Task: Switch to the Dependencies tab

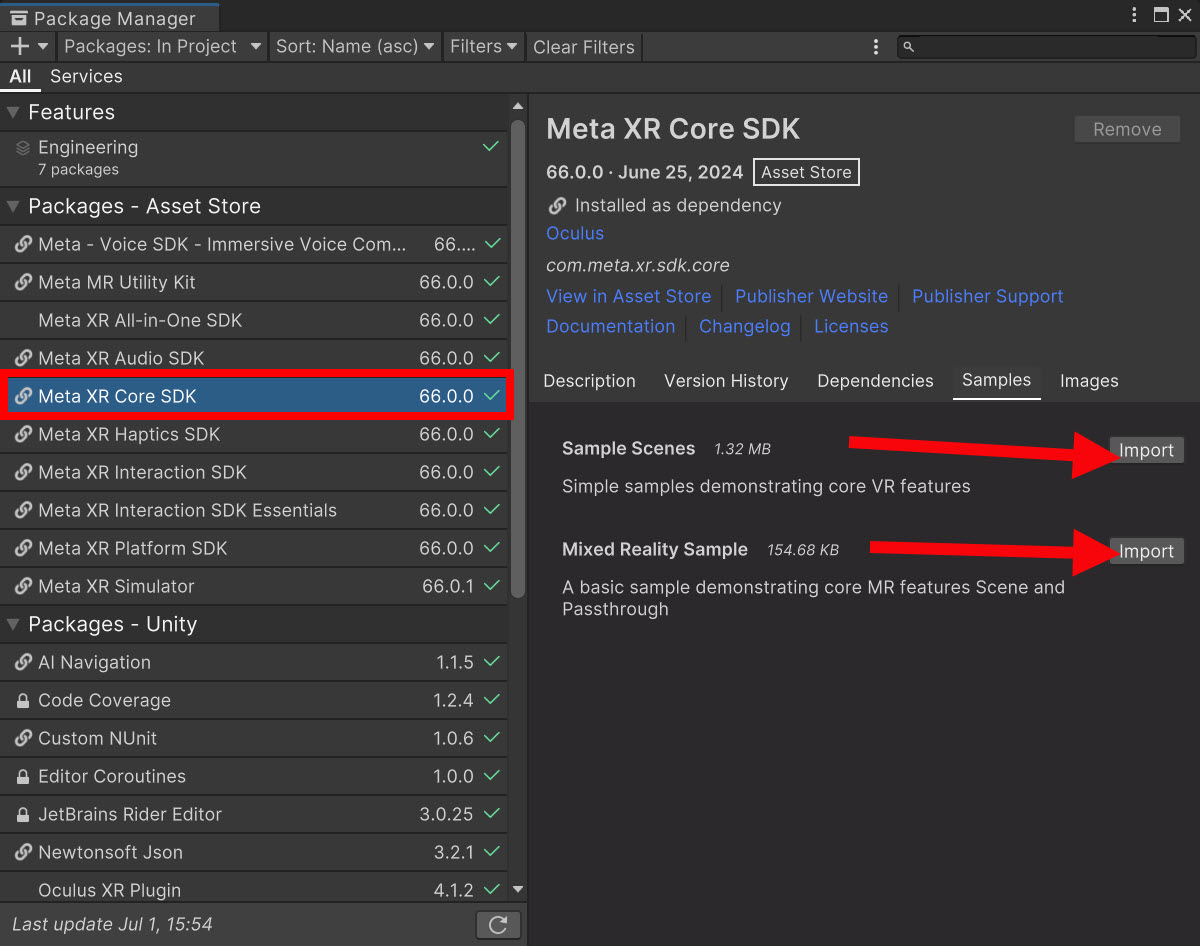Action: point(875,381)
